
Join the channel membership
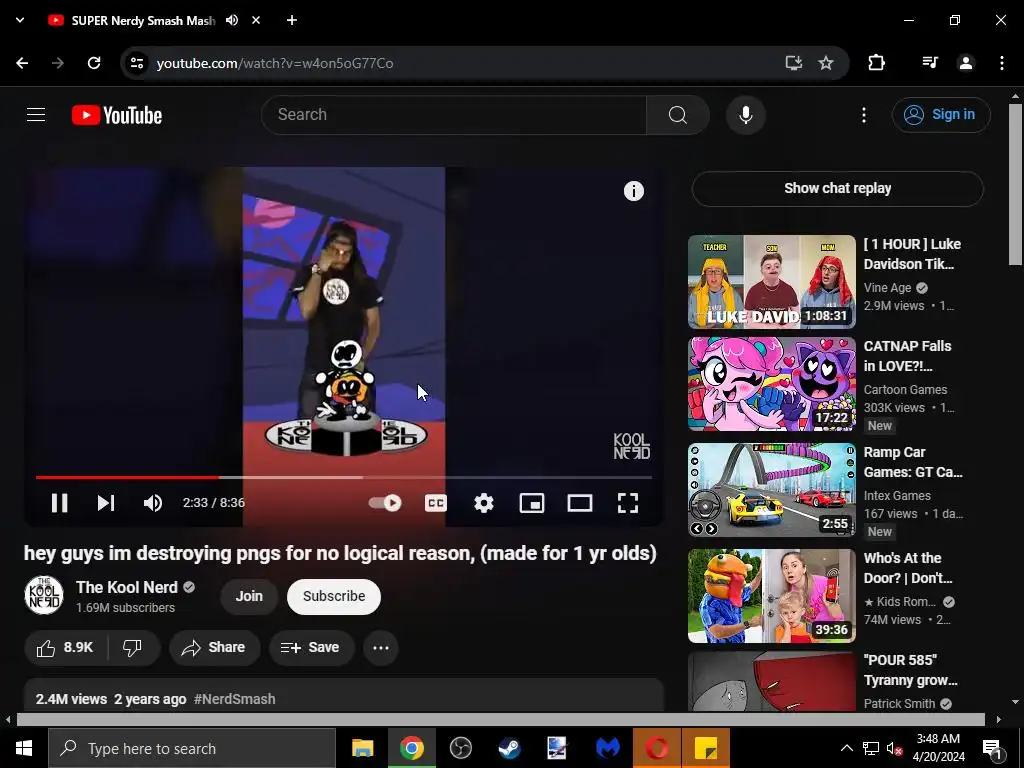point(249,596)
